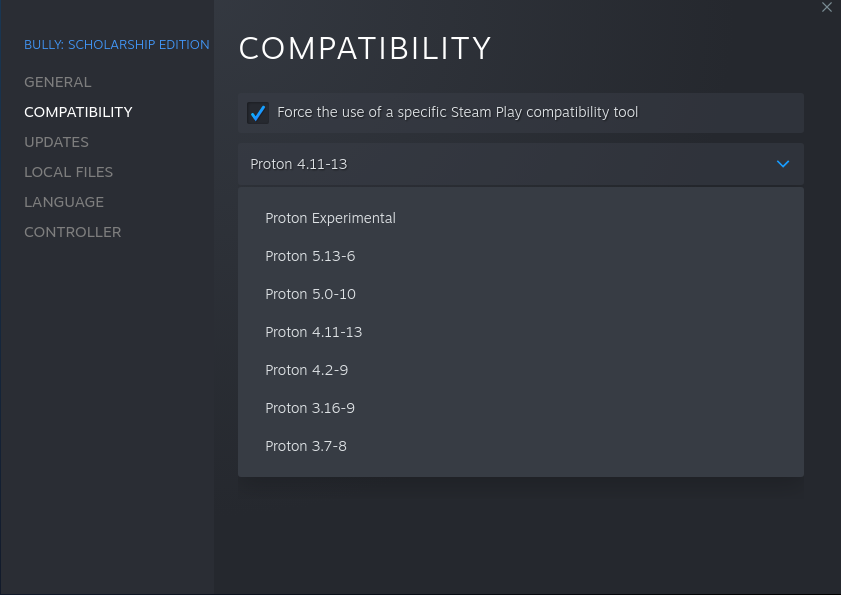Choose Proton 5.13-6 from the dropdown list
Image resolution: width=841 pixels, height=595 pixels.
pyautogui.click(x=310, y=256)
